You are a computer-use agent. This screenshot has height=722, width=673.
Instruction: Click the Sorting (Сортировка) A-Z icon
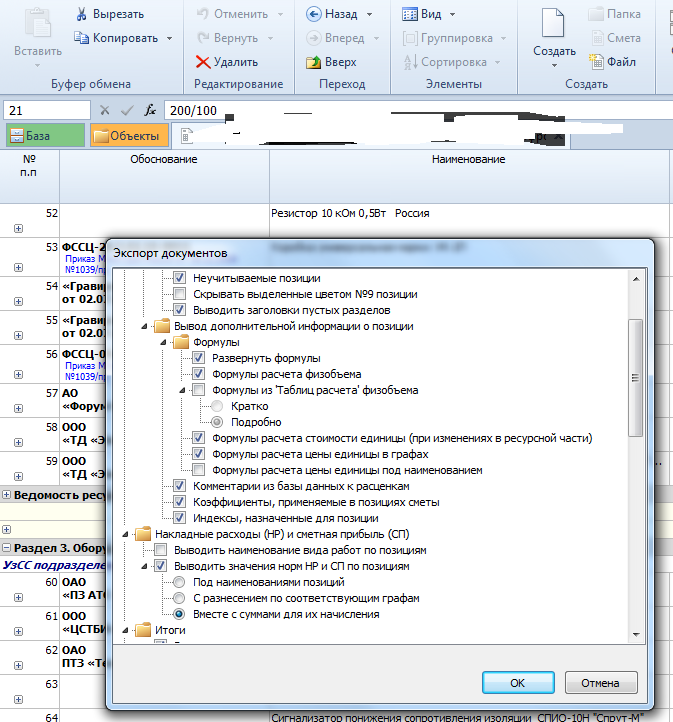(411, 62)
